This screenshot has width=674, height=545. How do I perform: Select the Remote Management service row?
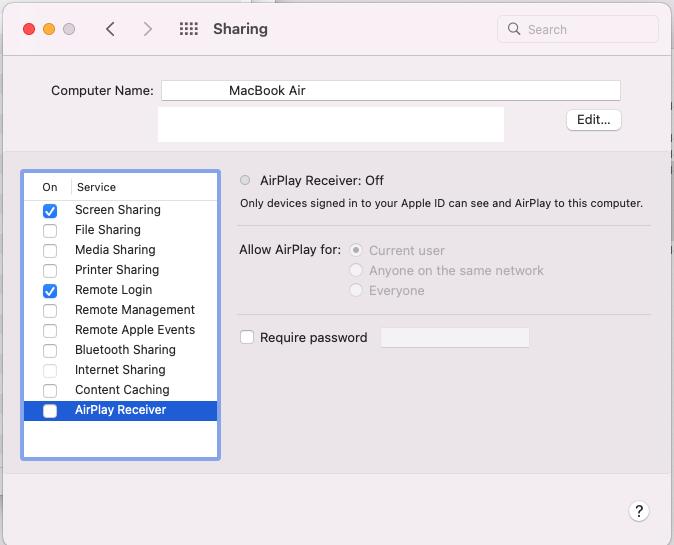coord(120,310)
